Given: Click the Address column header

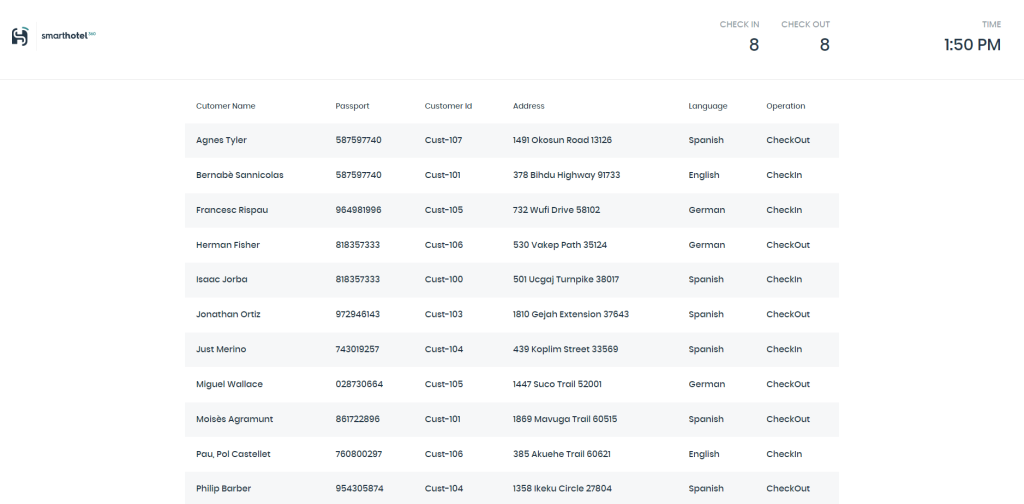Looking at the screenshot, I should pyautogui.click(x=528, y=106).
